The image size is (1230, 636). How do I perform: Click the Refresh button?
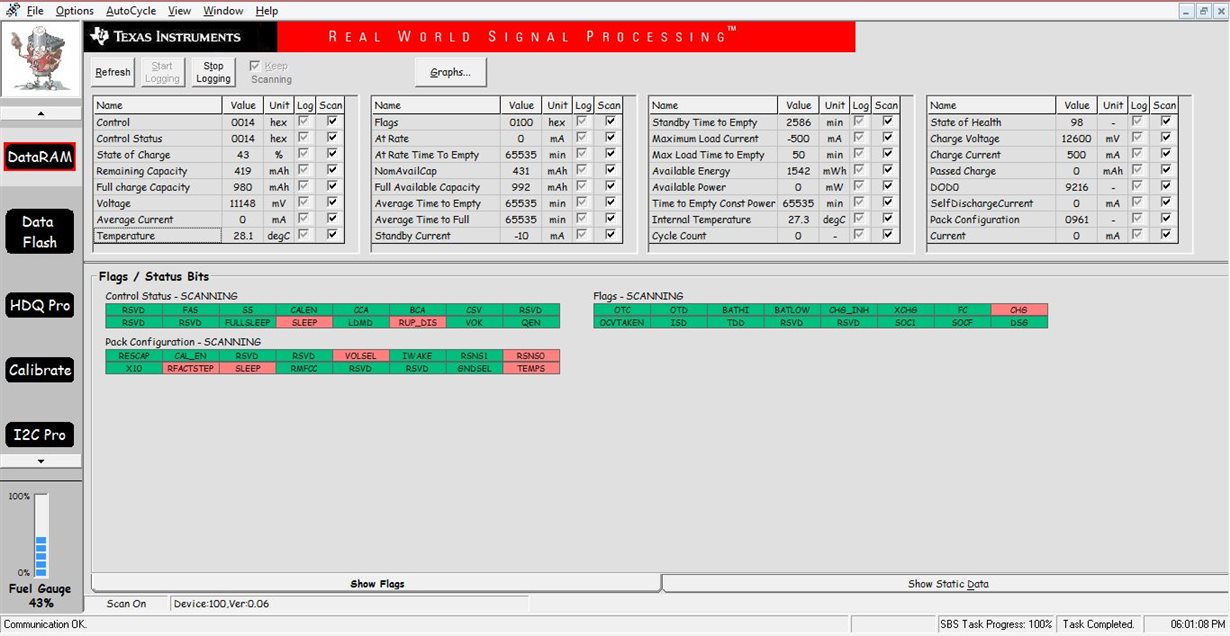click(113, 72)
